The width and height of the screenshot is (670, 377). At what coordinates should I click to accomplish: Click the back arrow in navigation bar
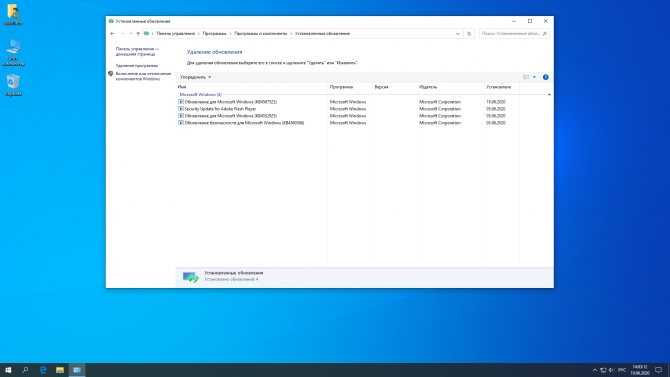pos(112,33)
